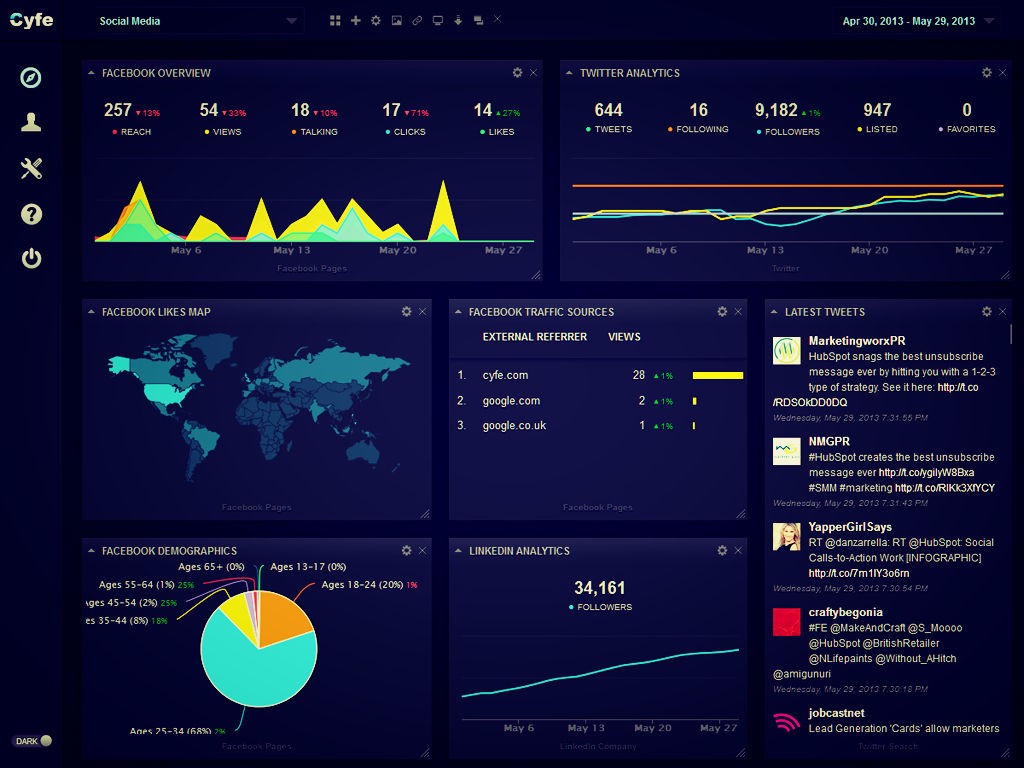Click the Cyfe logo
The height and width of the screenshot is (768, 1024).
pyautogui.click(x=31, y=20)
